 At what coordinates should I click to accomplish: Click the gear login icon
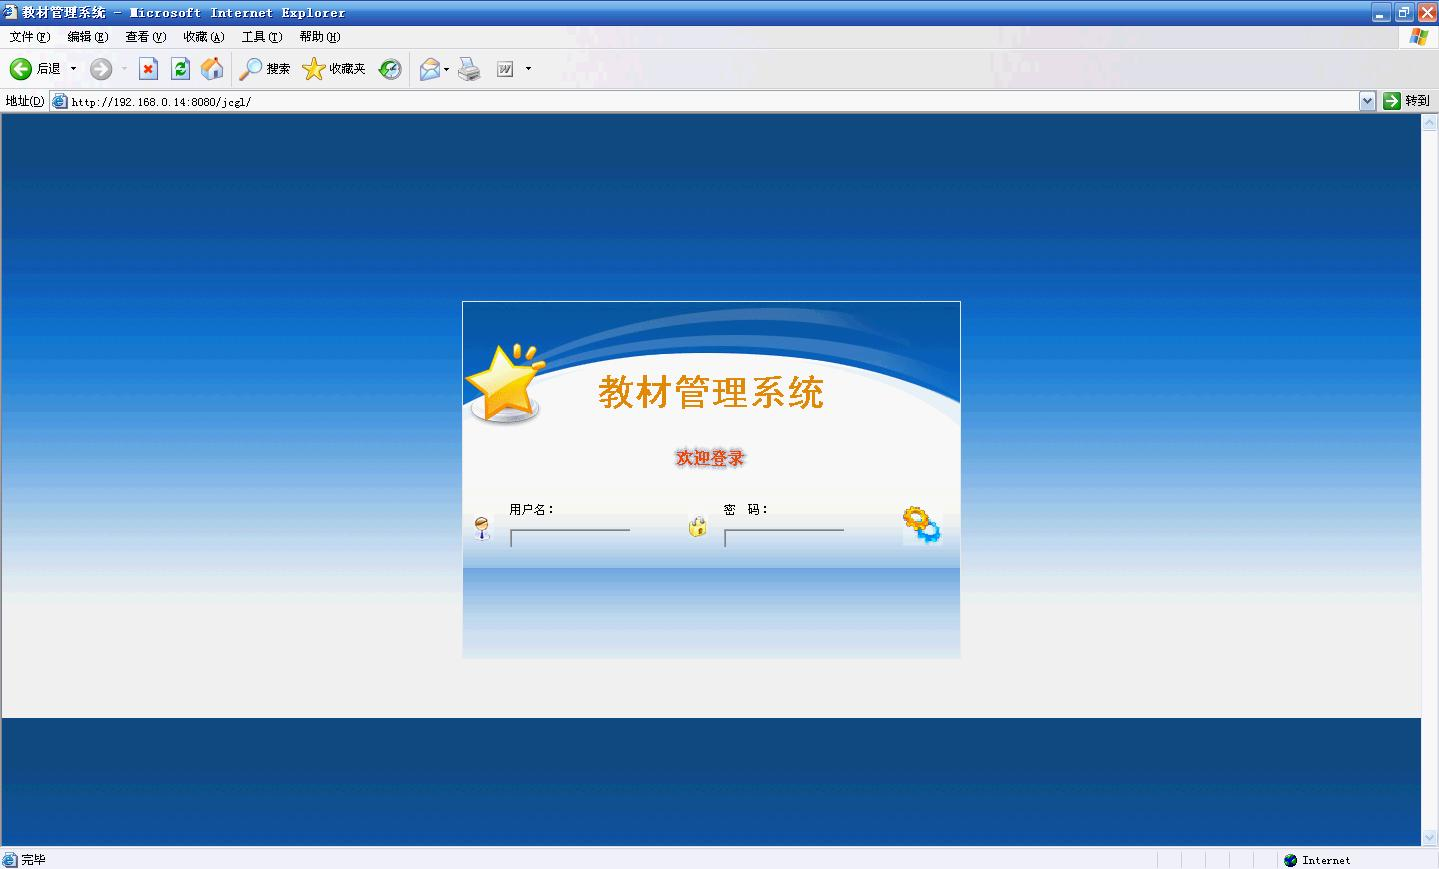[x=921, y=525]
